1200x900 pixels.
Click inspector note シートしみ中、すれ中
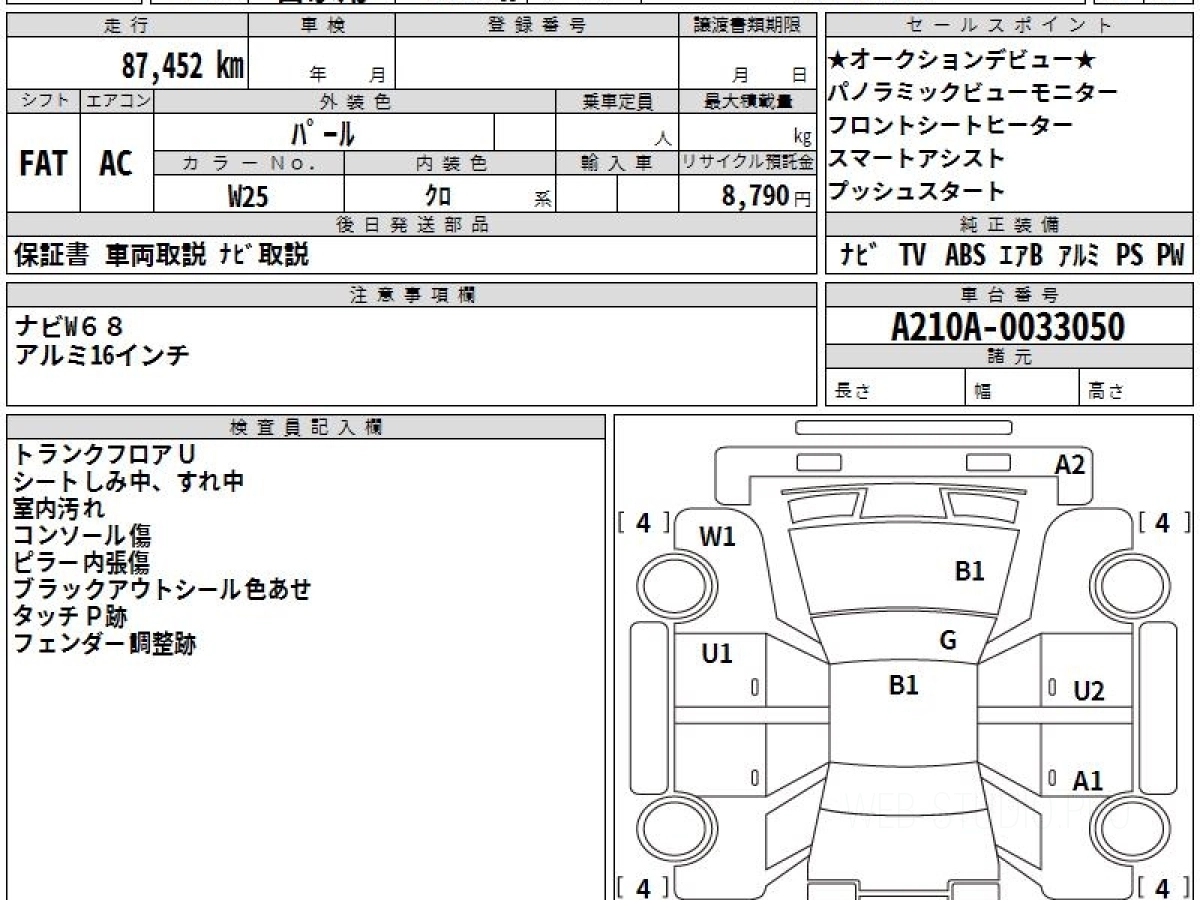tap(129, 482)
